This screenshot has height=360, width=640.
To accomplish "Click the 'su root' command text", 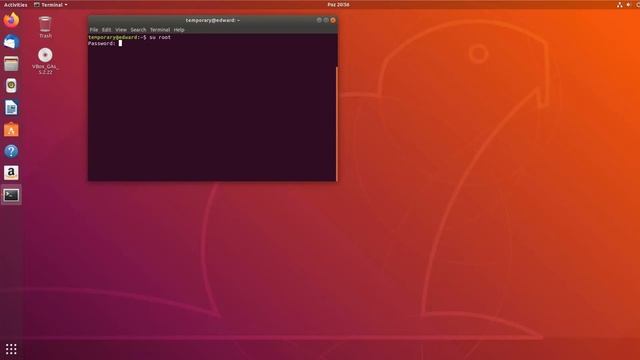I will (x=160, y=37).
